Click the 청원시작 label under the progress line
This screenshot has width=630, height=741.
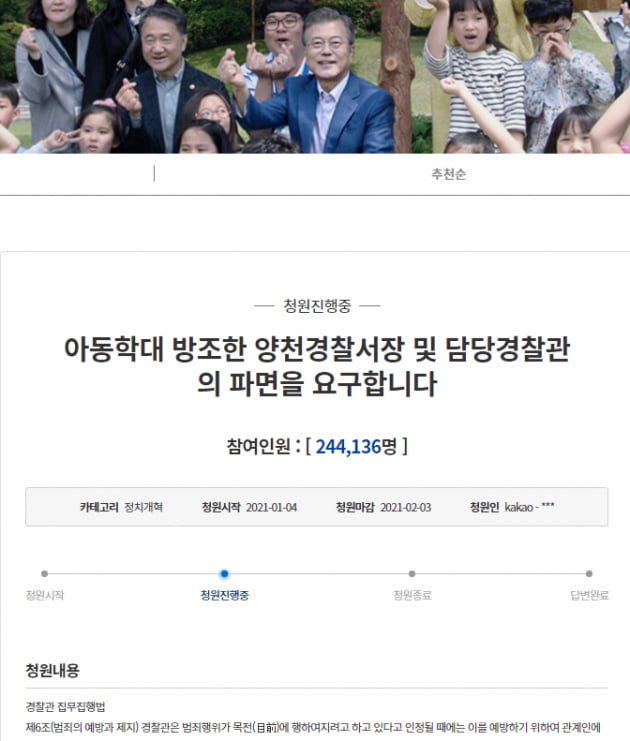45,595
